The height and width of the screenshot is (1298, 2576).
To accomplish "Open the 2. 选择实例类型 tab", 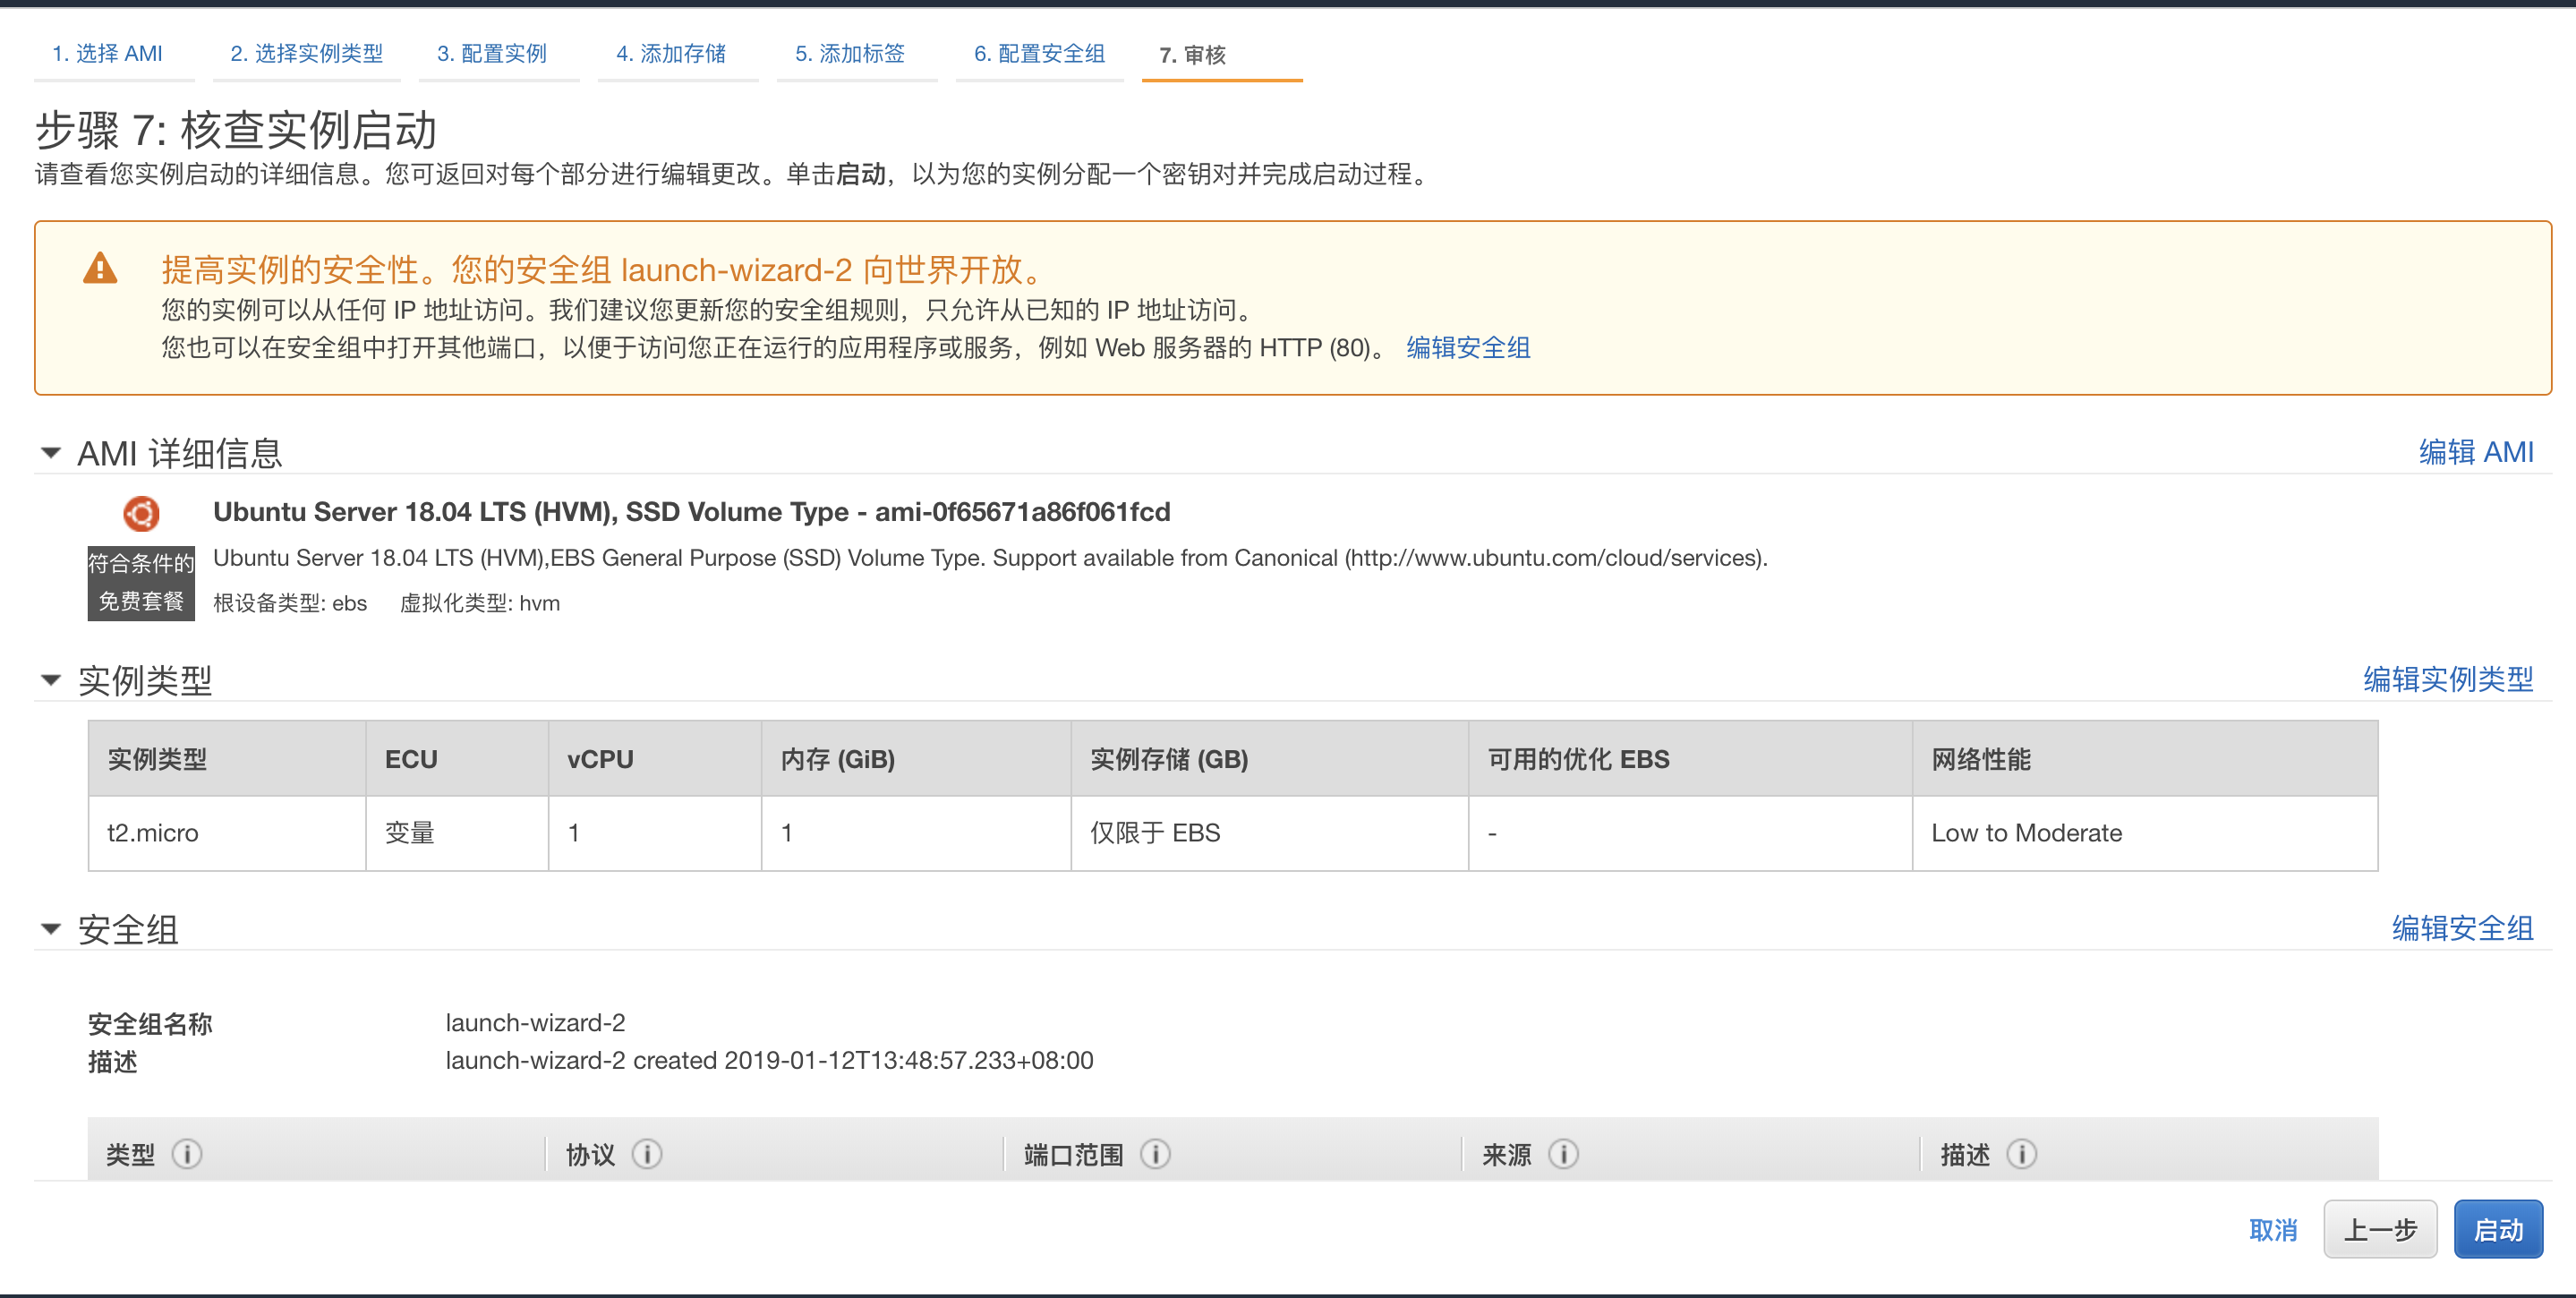I will click(x=306, y=54).
